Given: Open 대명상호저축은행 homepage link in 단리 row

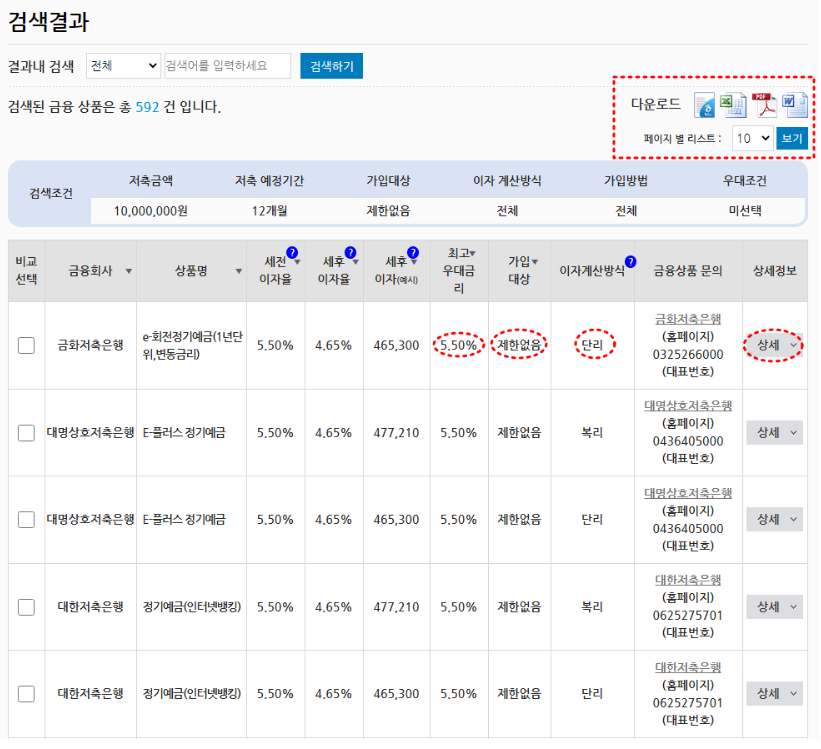Looking at the screenshot, I should pos(688,493).
